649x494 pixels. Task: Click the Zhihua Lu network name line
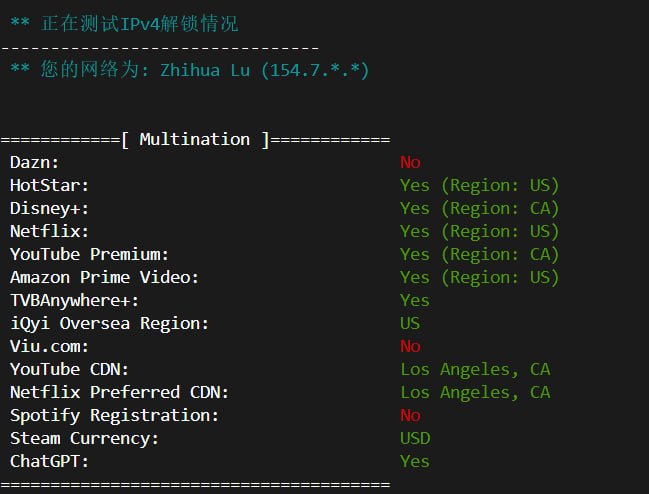[190, 71]
